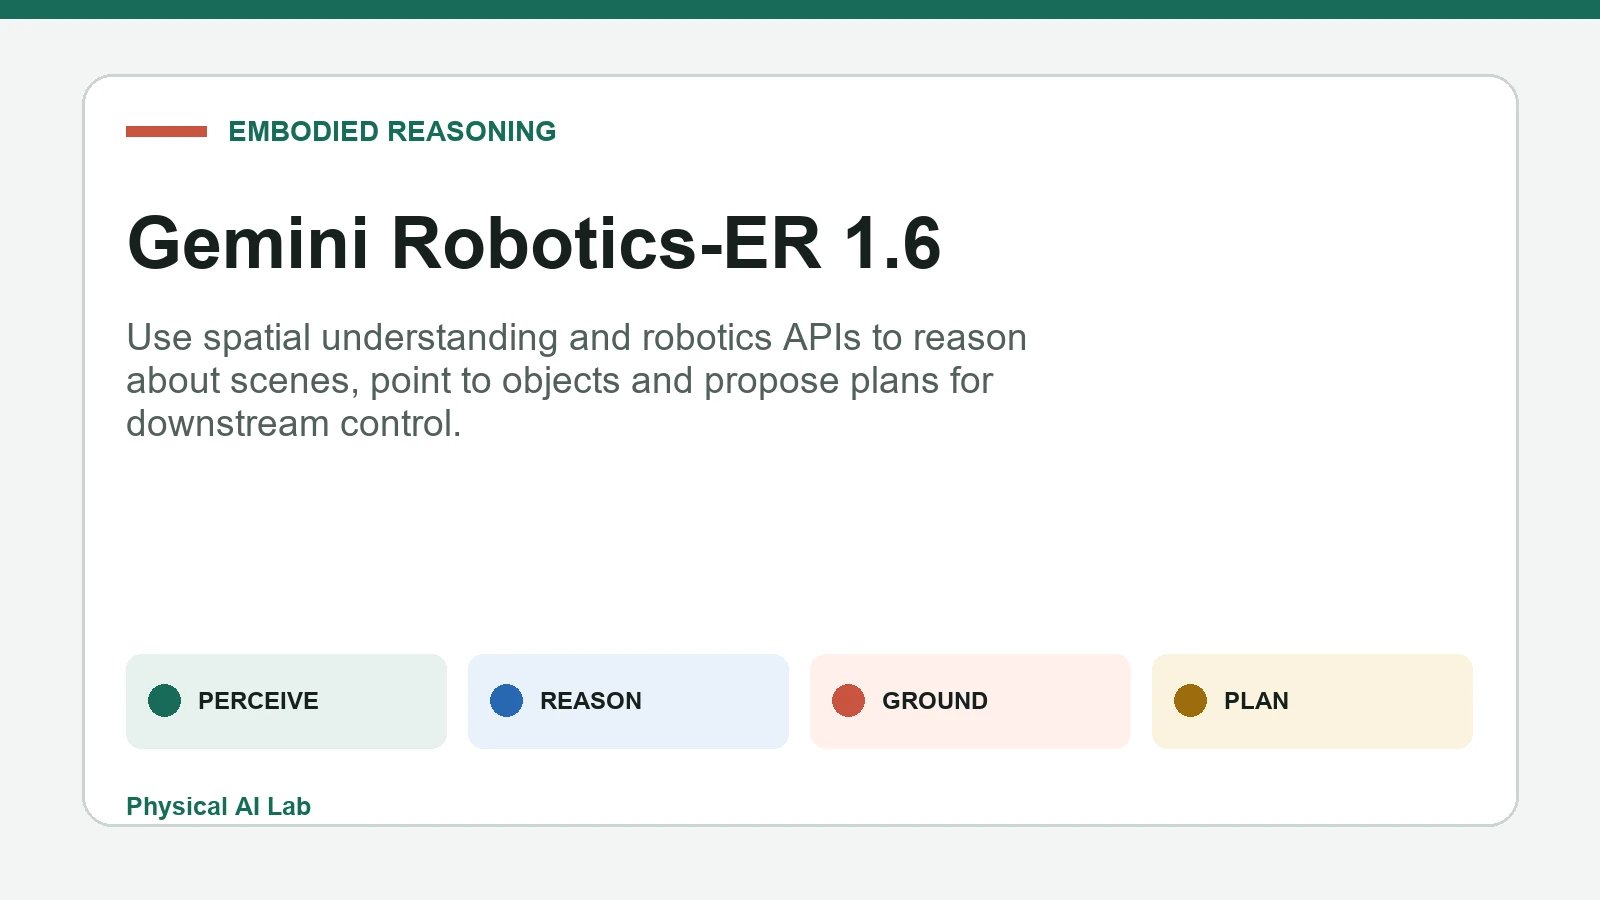Click the blue dot beside REASON
1600x900 pixels.
(x=506, y=700)
